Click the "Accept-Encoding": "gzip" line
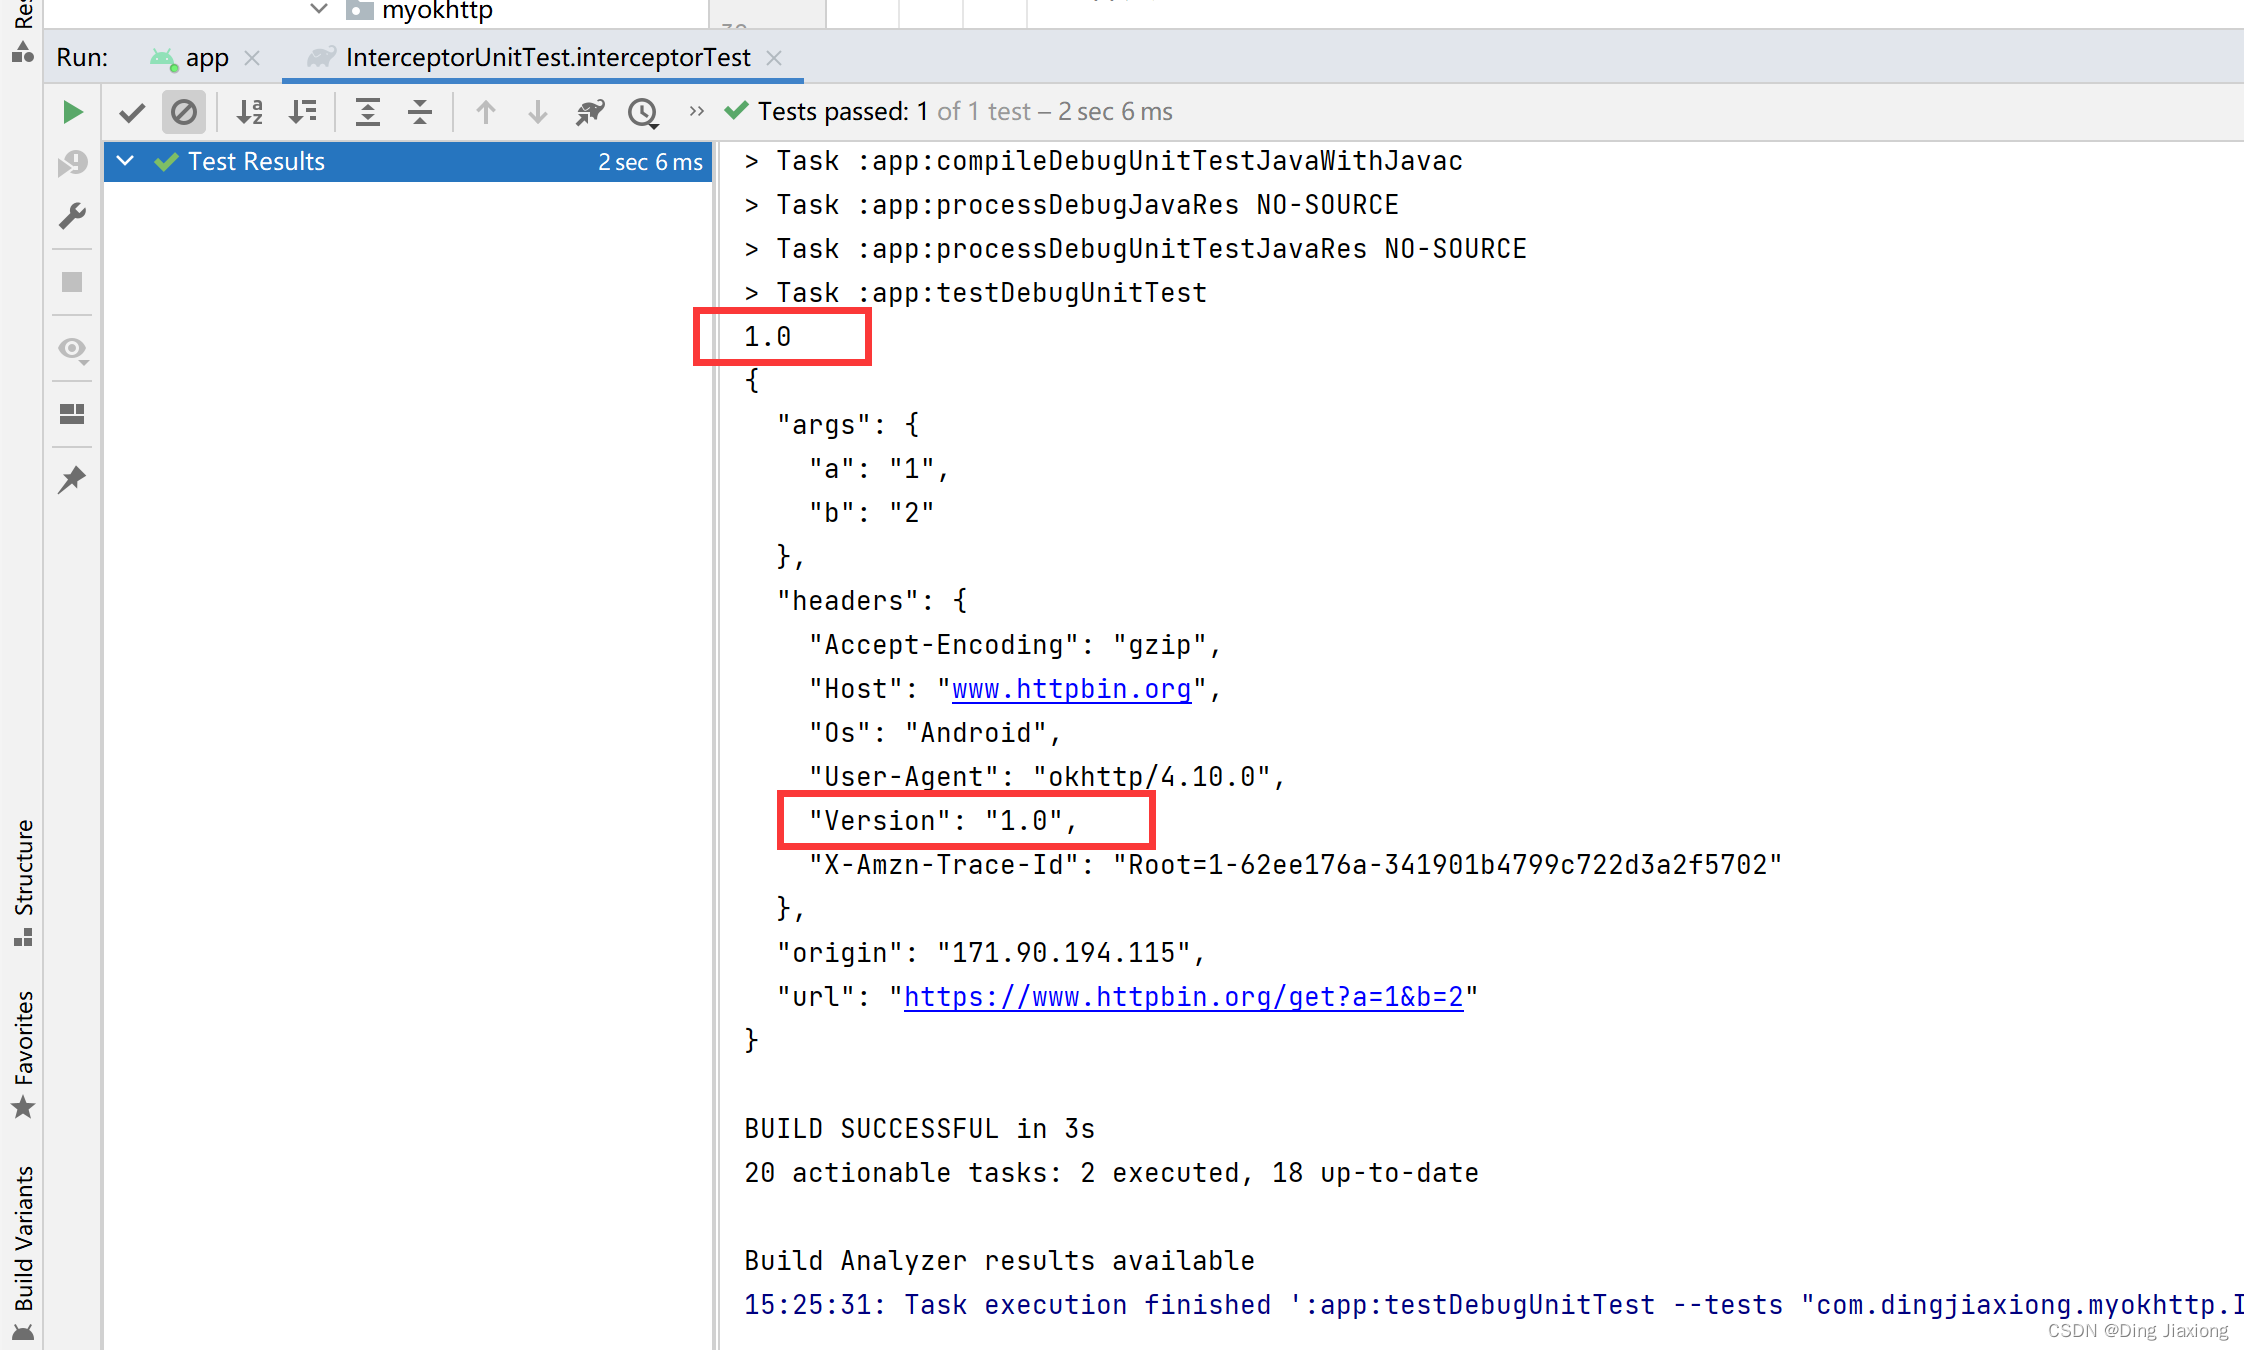 pyautogui.click(x=1015, y=645)
